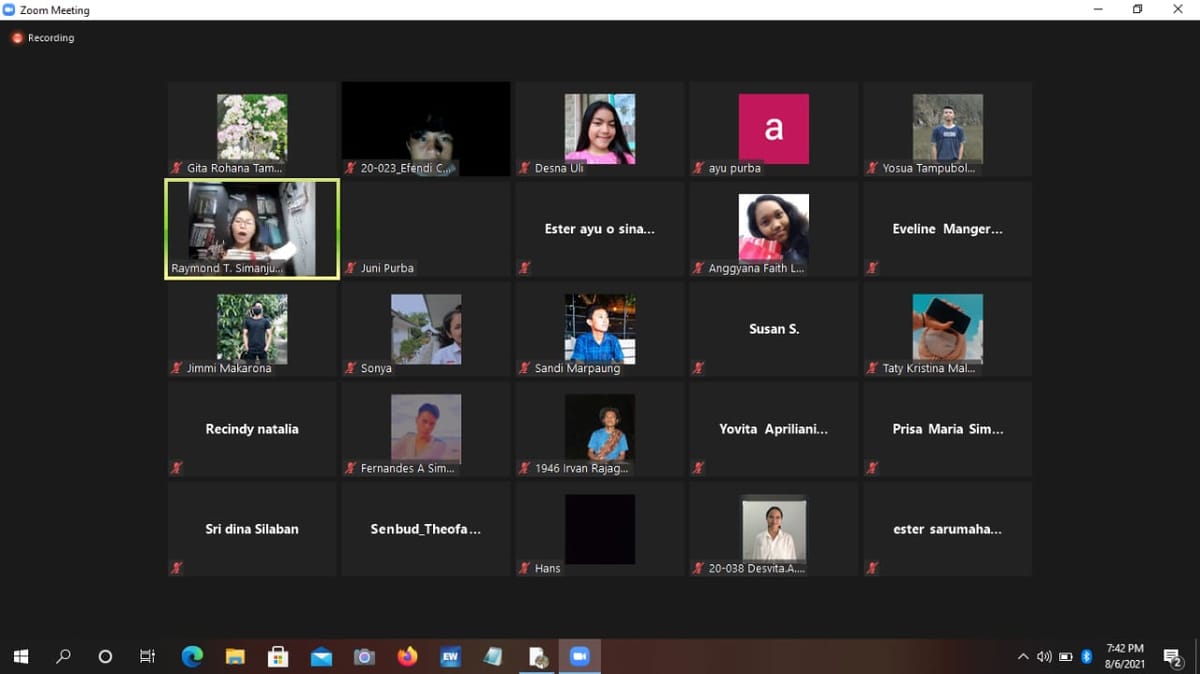Screen dimensions: 1200x674
Task: Open Microsoft Store from the taskbar
Action: (x=278, y=657)
